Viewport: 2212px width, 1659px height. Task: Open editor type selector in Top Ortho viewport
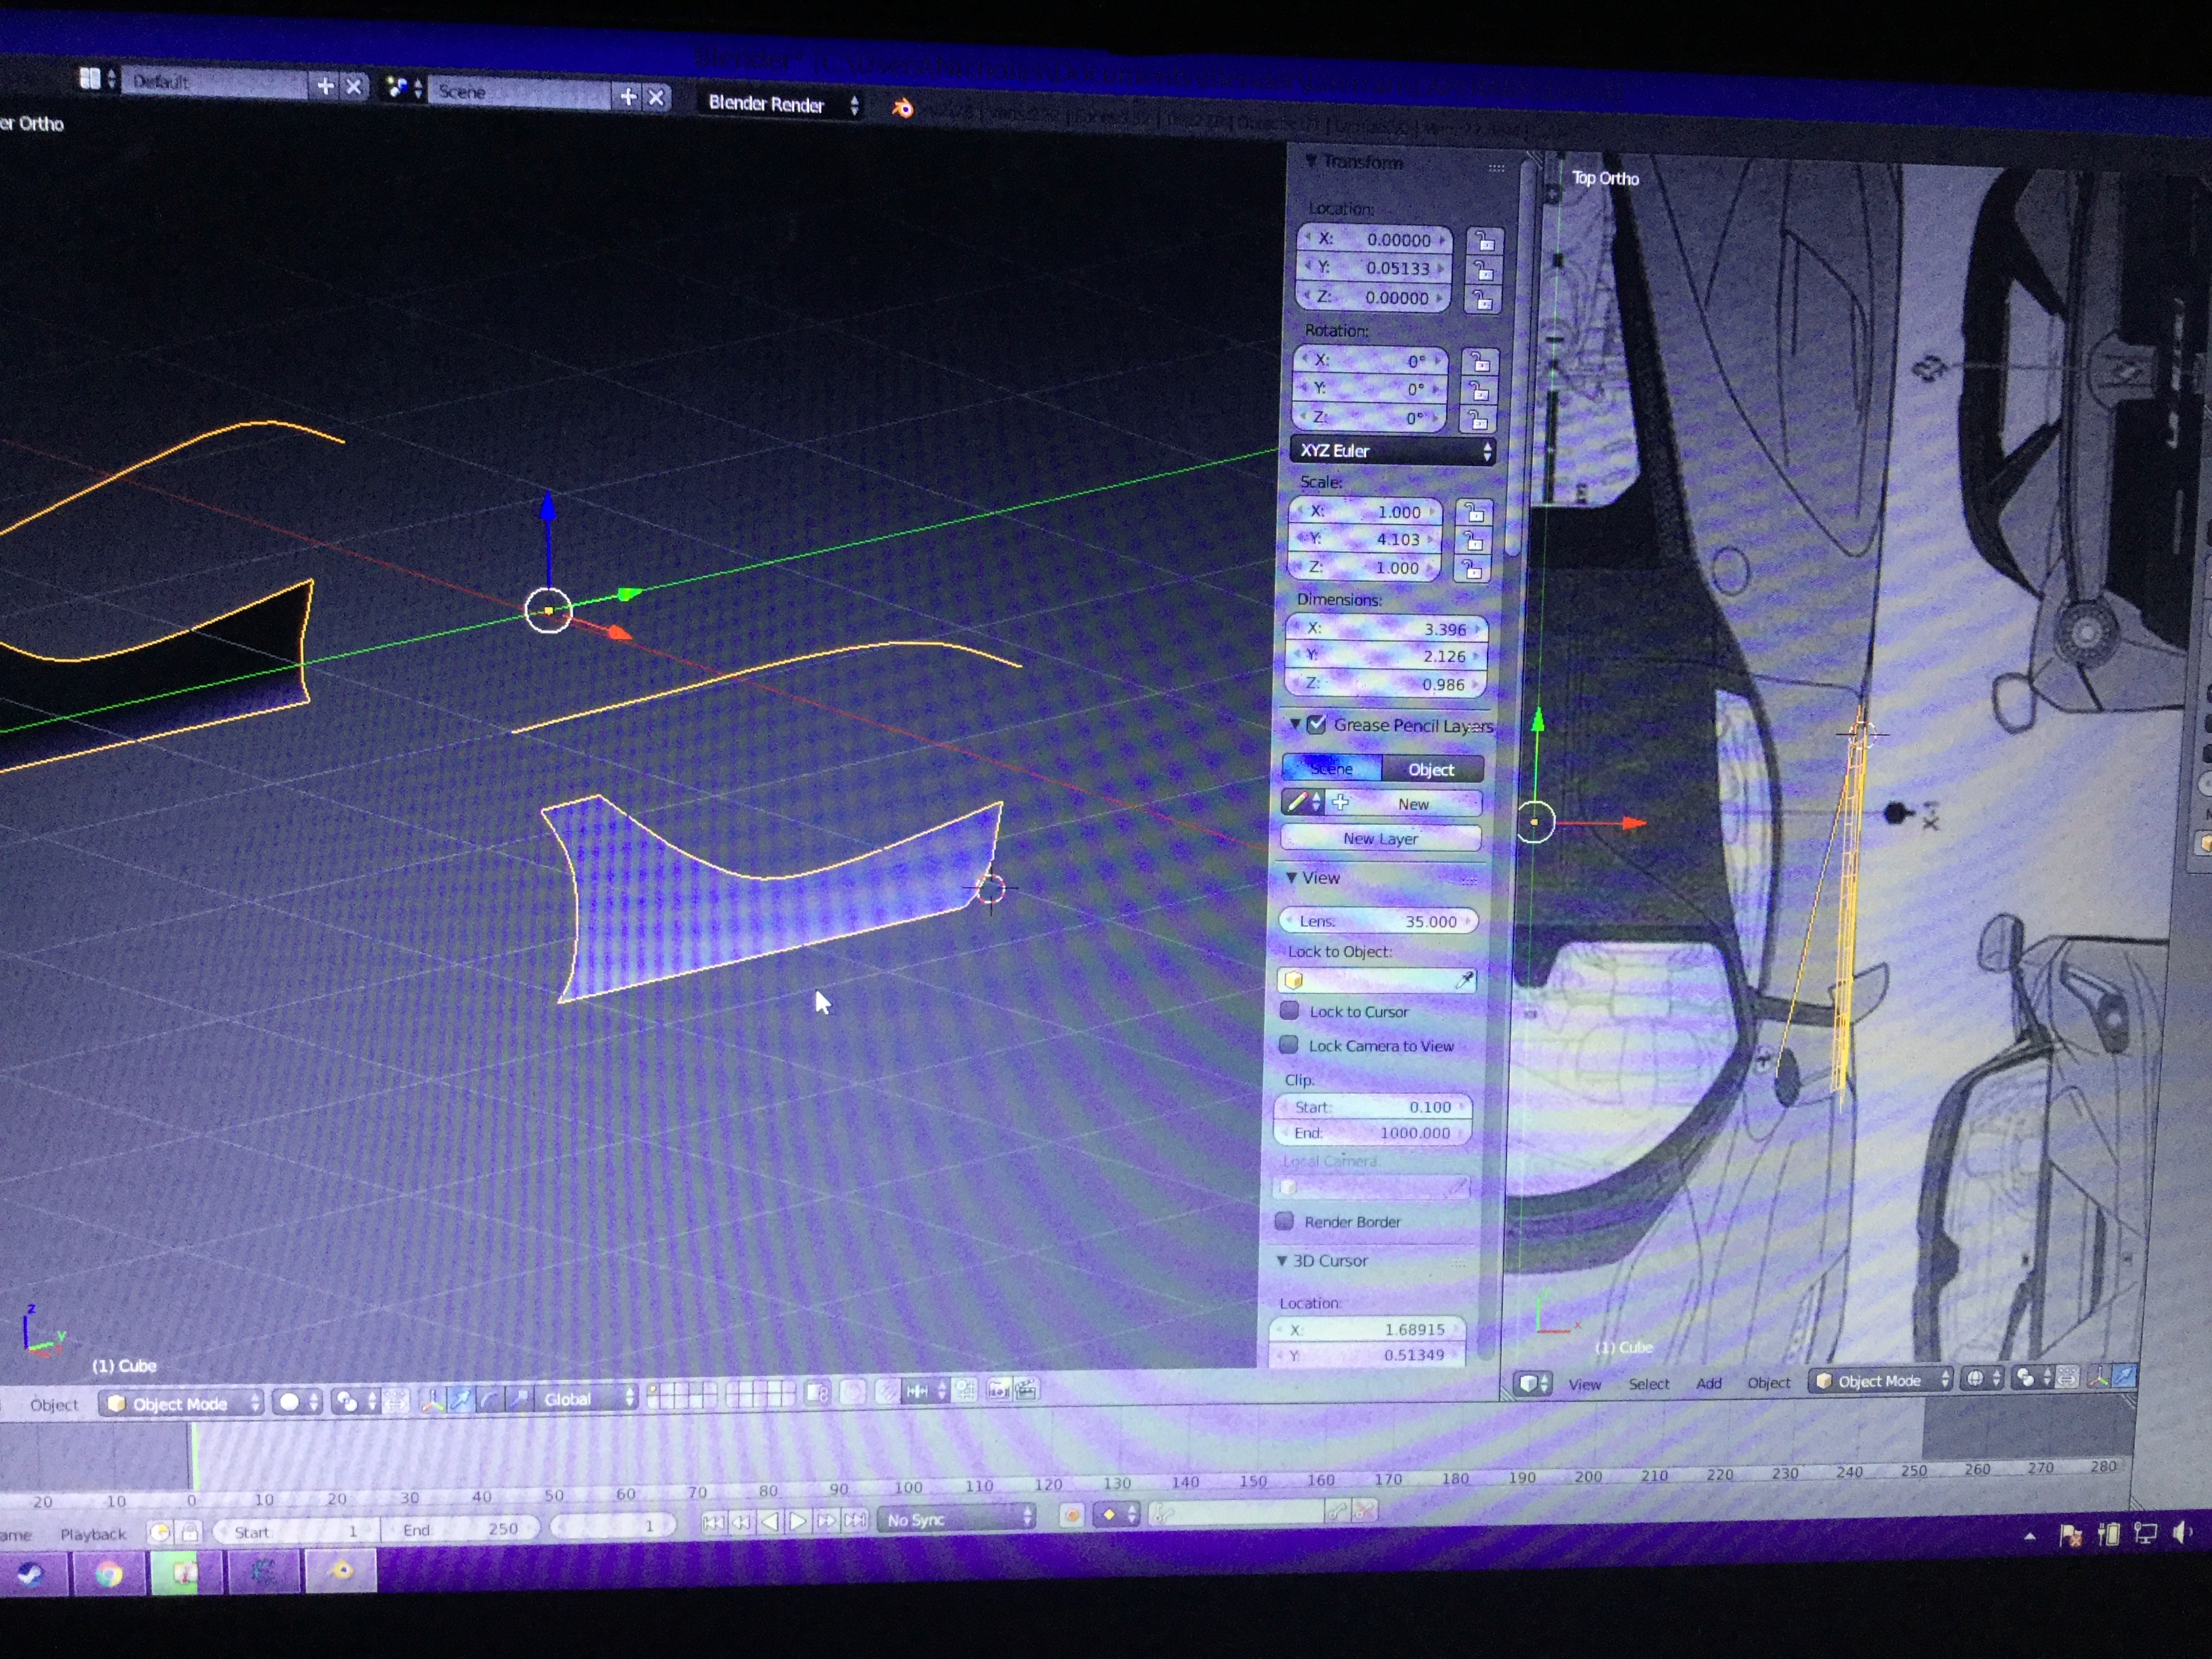[x=1533, y=1383]
